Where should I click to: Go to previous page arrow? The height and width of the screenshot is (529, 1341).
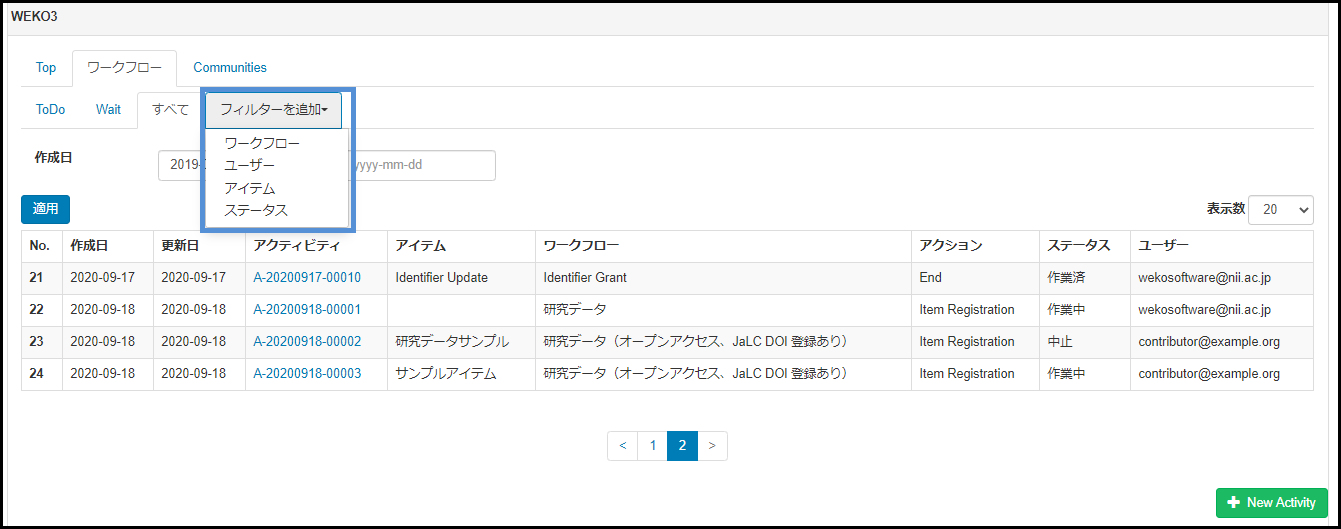(x=622, y=446)
